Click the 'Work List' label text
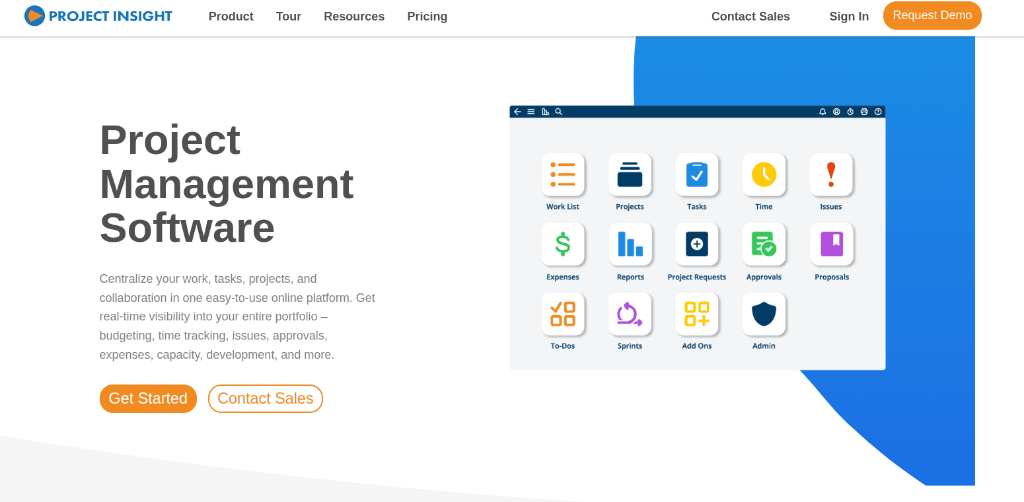The height and width of the screenshot is (502, 1024). coord(562,206)
